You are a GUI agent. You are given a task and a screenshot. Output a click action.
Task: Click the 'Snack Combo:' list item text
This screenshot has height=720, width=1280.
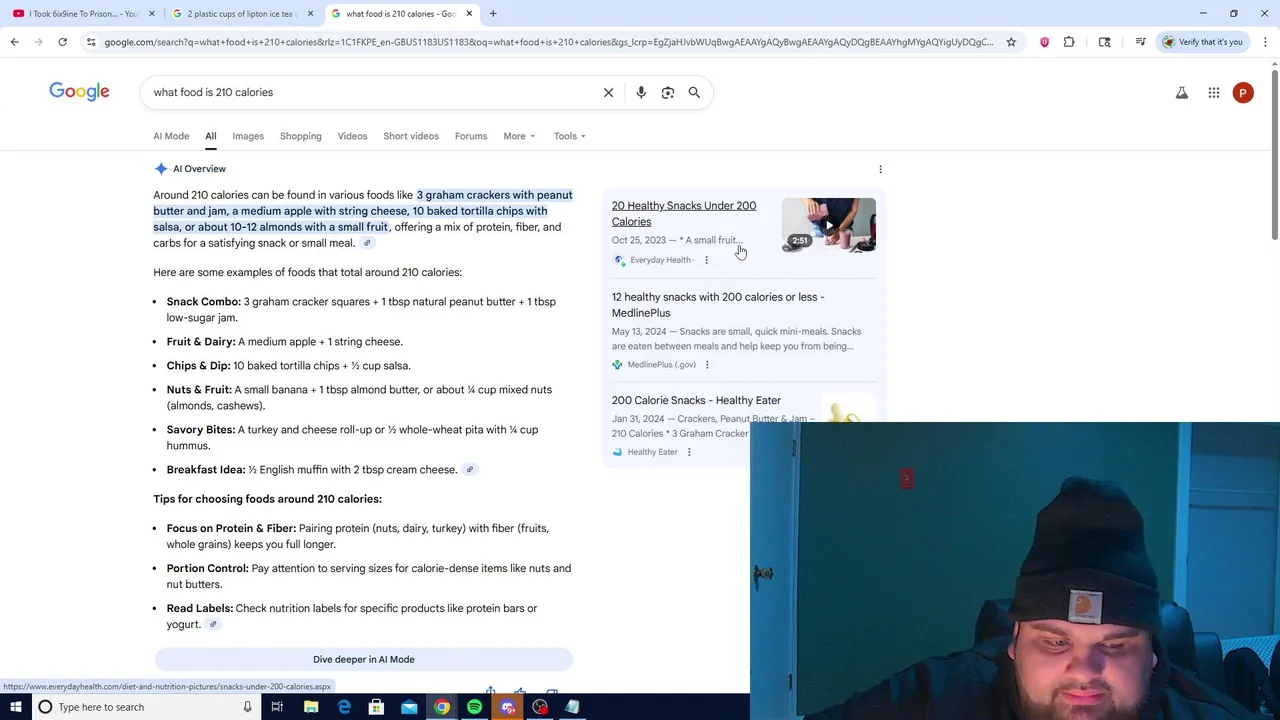(361, 309)
